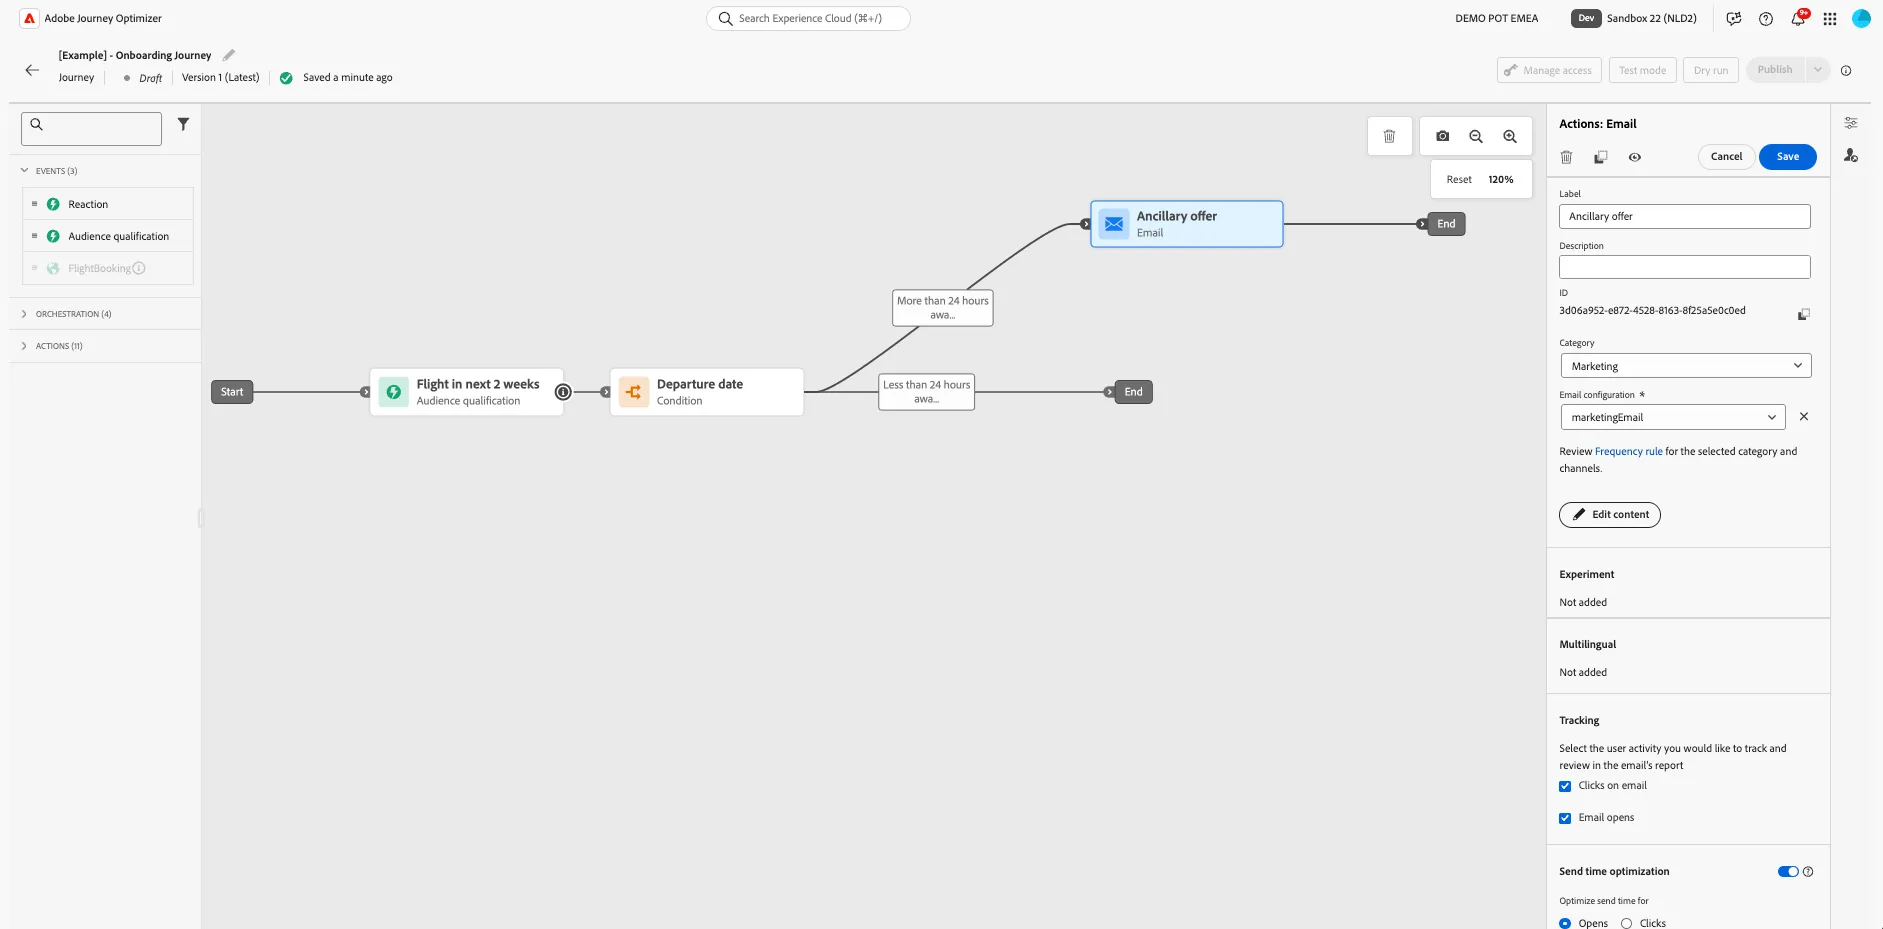The width and height of the screenshot is (1883, 929).
Task: Reset the canvas zoom level
Action: point(1459,179)
